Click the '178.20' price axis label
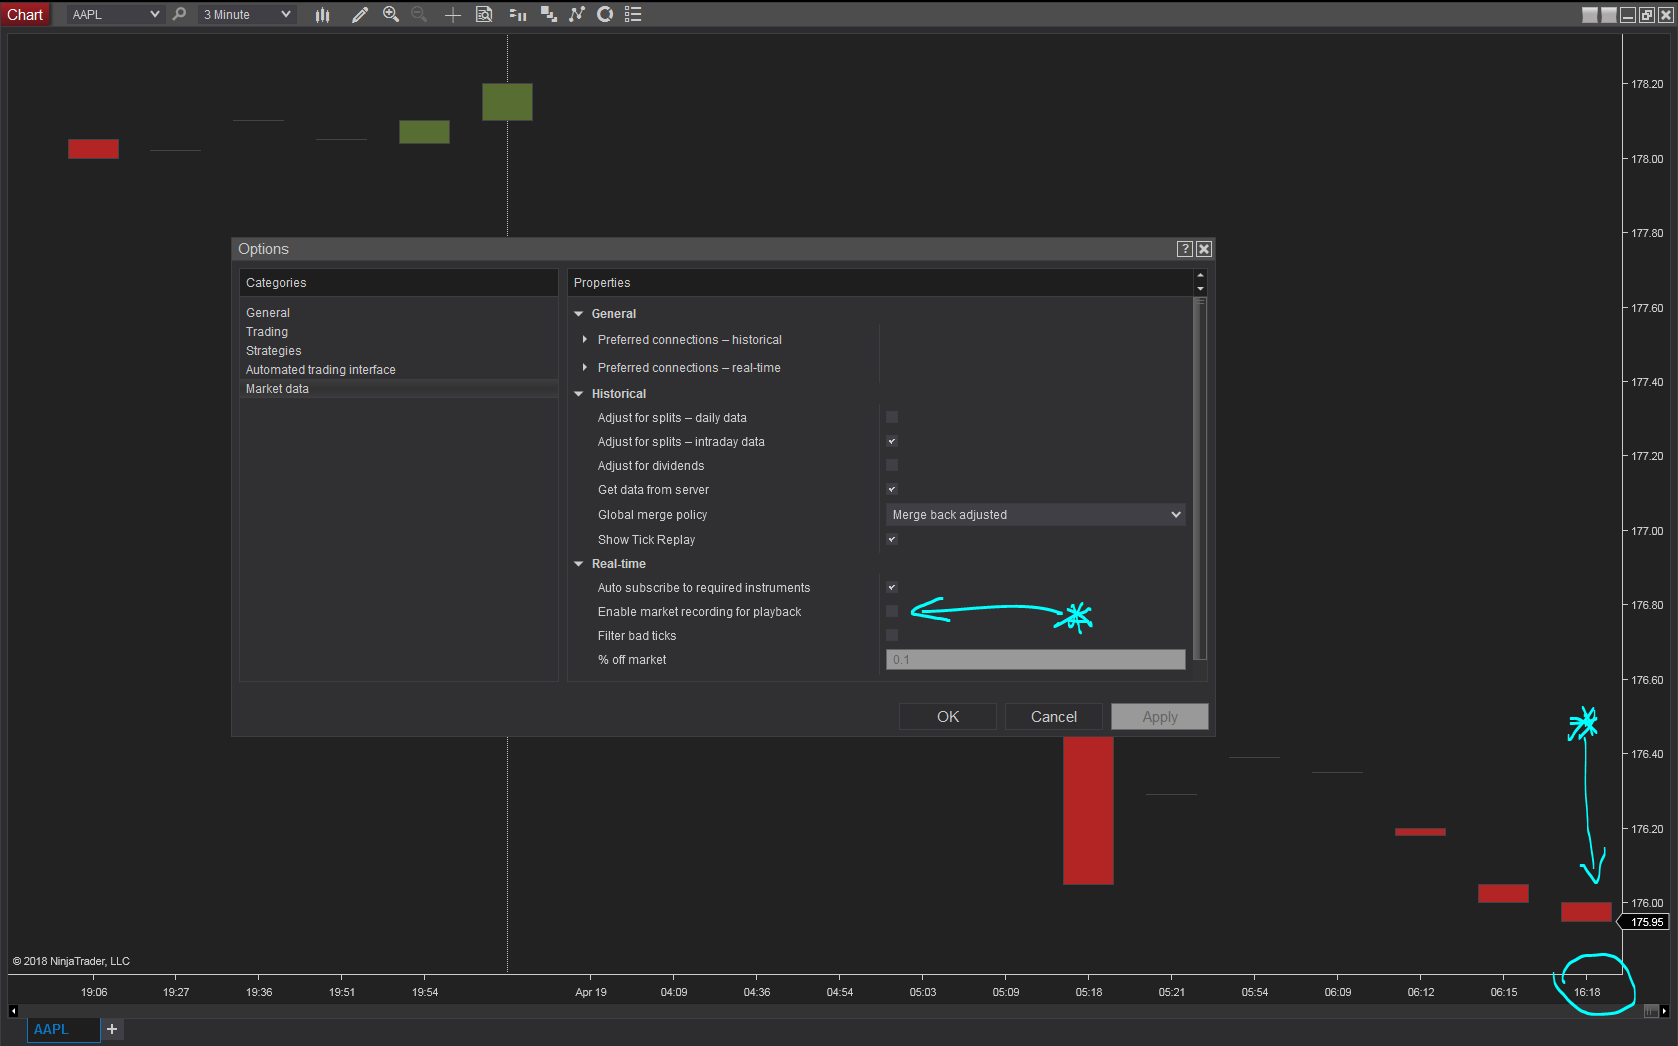 pos(1647,84)
